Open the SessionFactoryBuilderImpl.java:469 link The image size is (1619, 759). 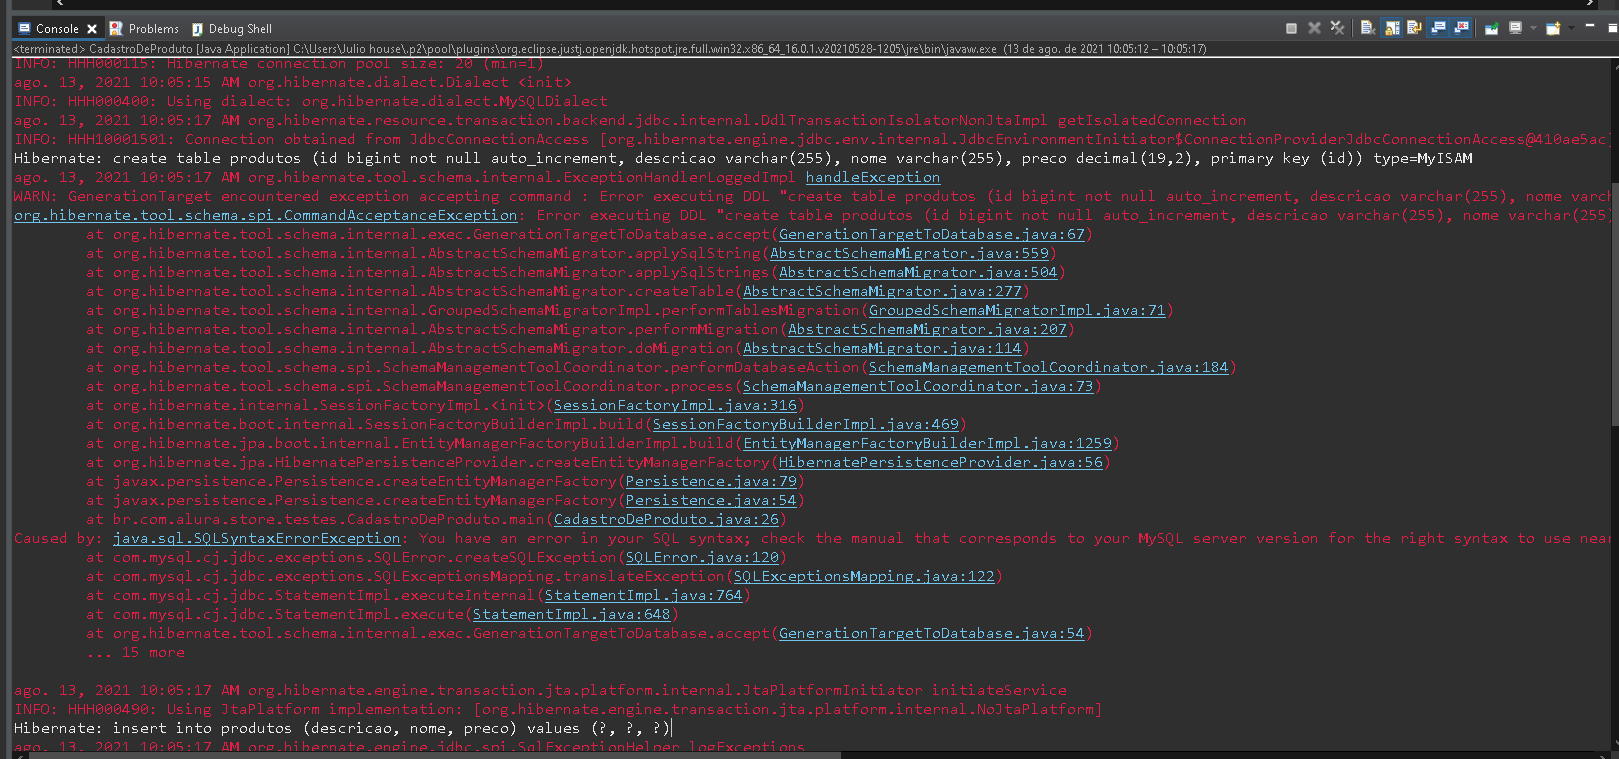pos(806,424)
